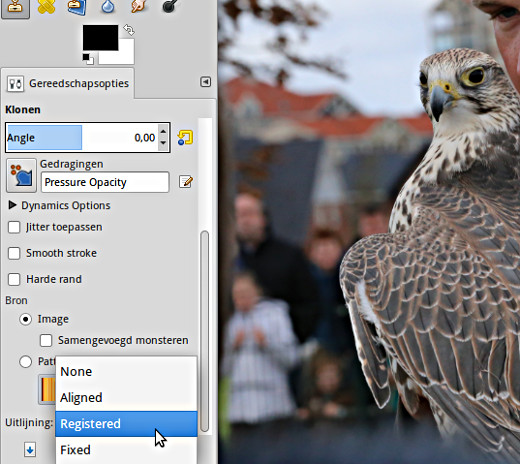Click the Pressure Opacity dynamics field
520x464 pixels.
coord(105,182)
